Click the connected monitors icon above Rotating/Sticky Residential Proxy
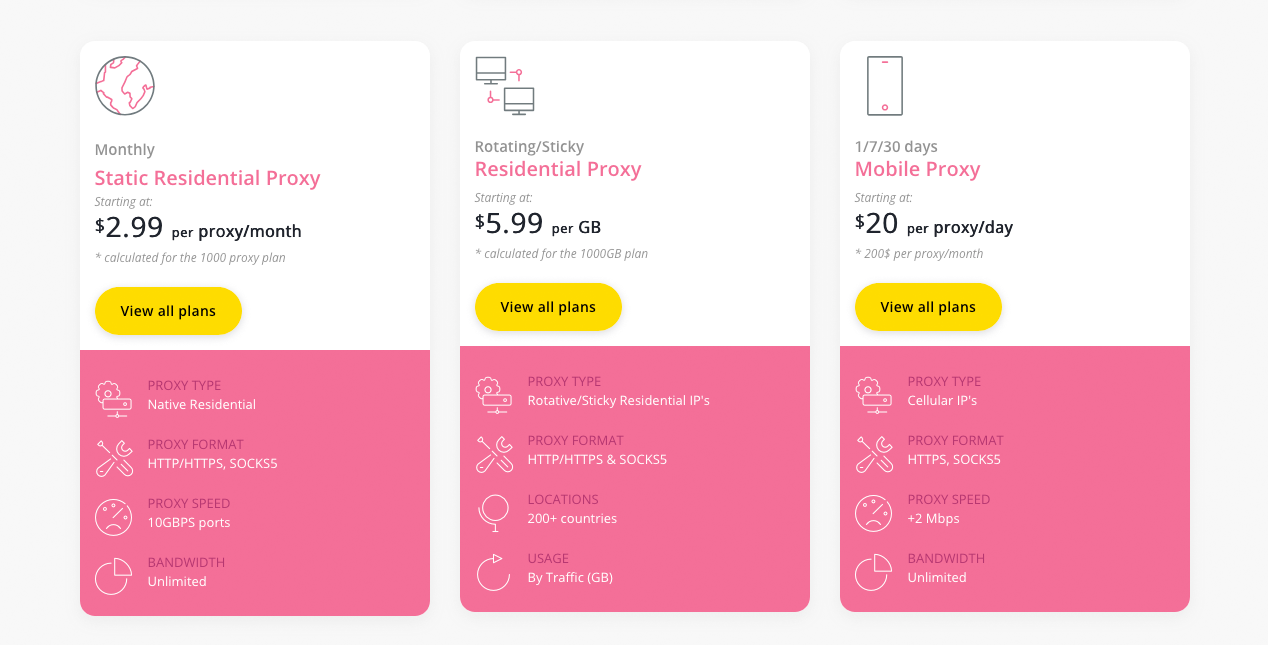 coord(504,85)
